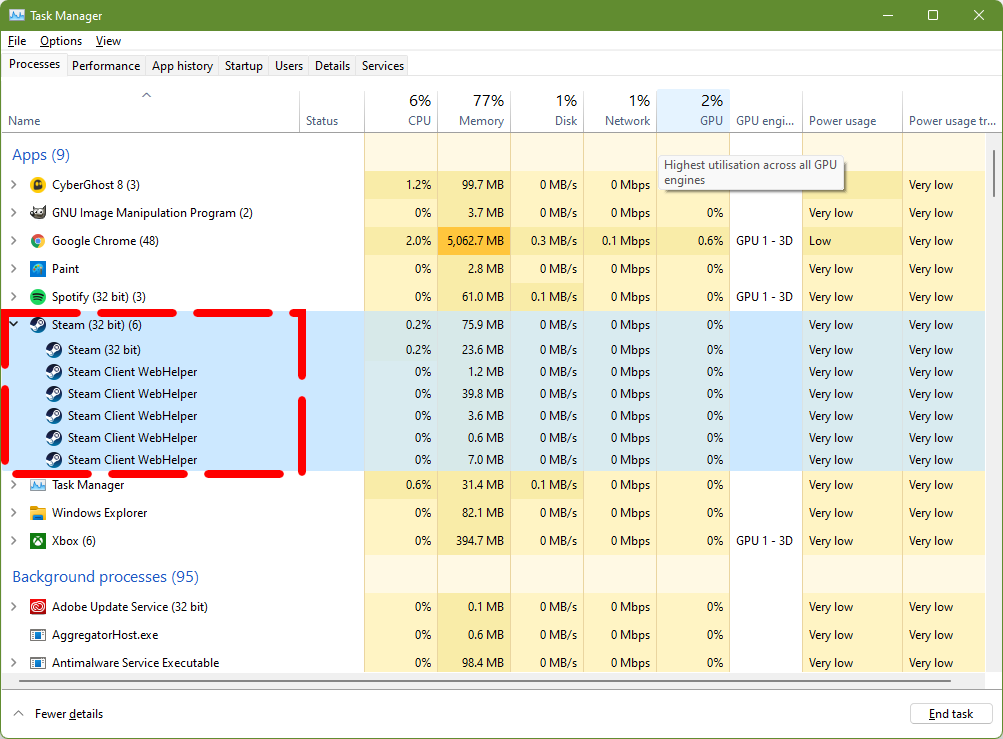
Task: Click the Antimalware Service Executable icon
Action: click(38, 663)
